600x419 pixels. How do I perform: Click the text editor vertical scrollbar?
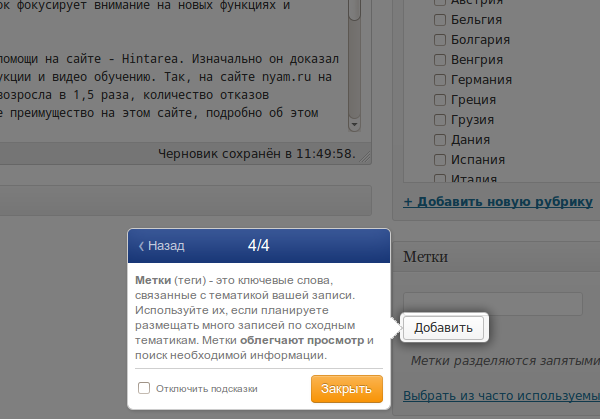(354, 65)
